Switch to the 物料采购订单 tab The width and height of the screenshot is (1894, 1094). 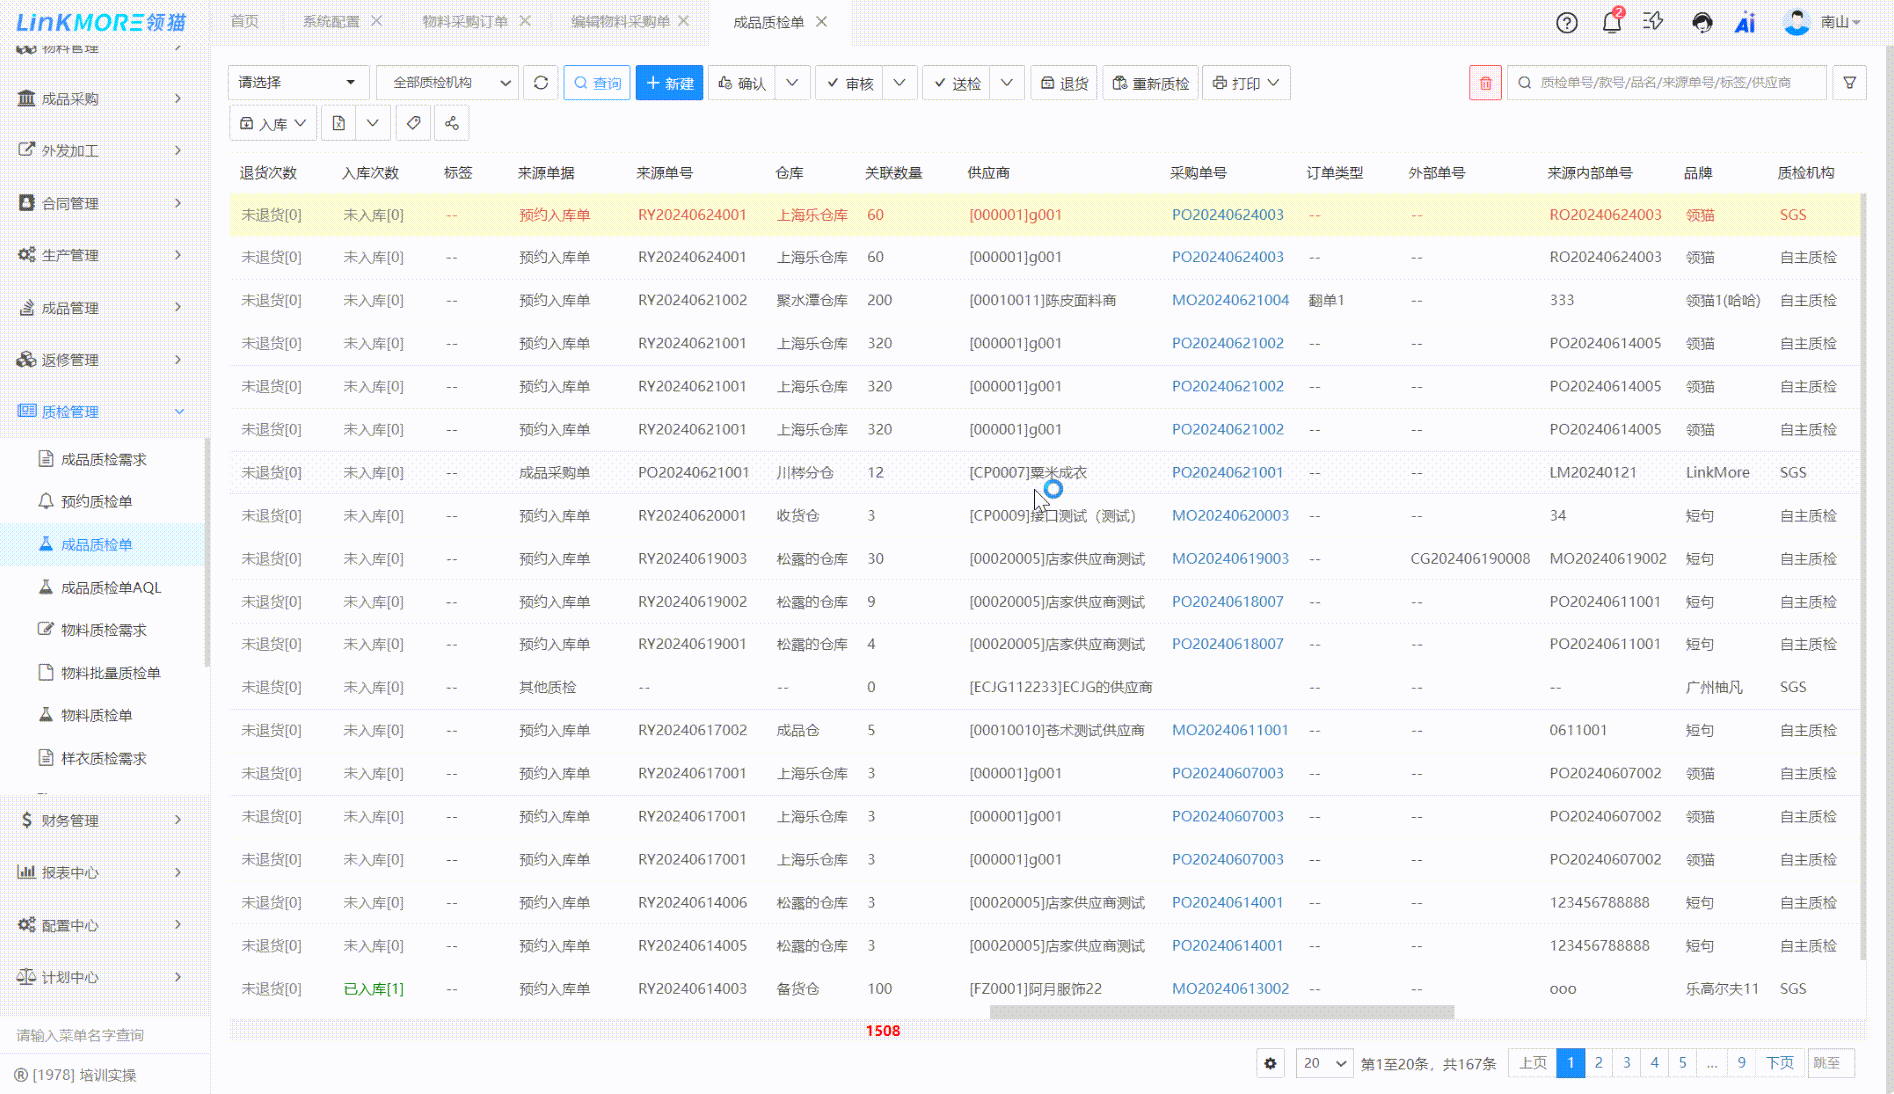(x=464, y=21)
